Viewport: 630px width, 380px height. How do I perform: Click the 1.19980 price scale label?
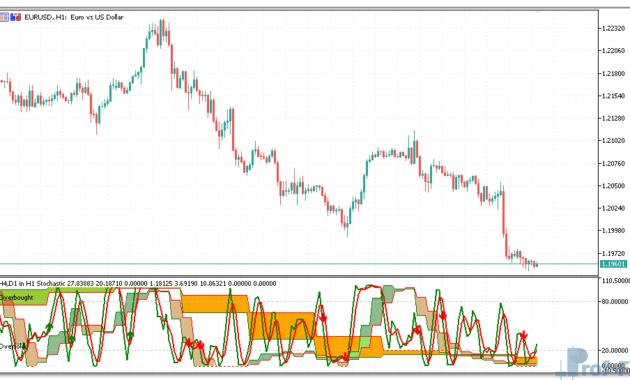point(613,231)
